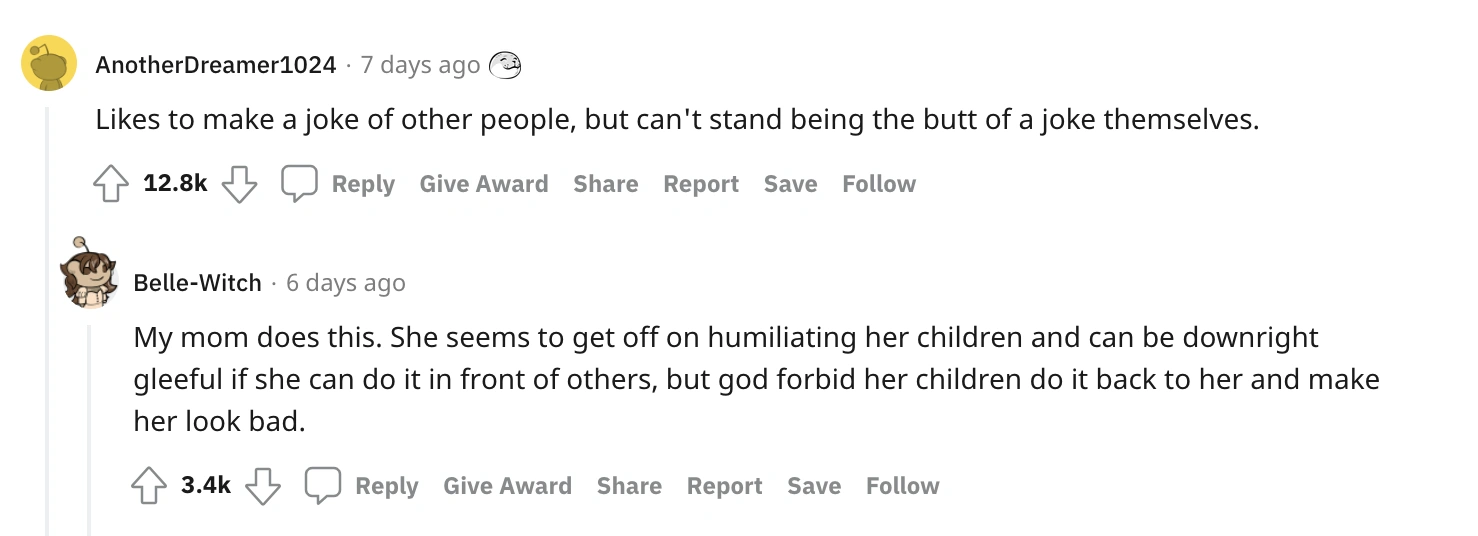Follow AnotherDreamer1024's comment thread
Screen dimensions: 1478x536
coord(879,184)
